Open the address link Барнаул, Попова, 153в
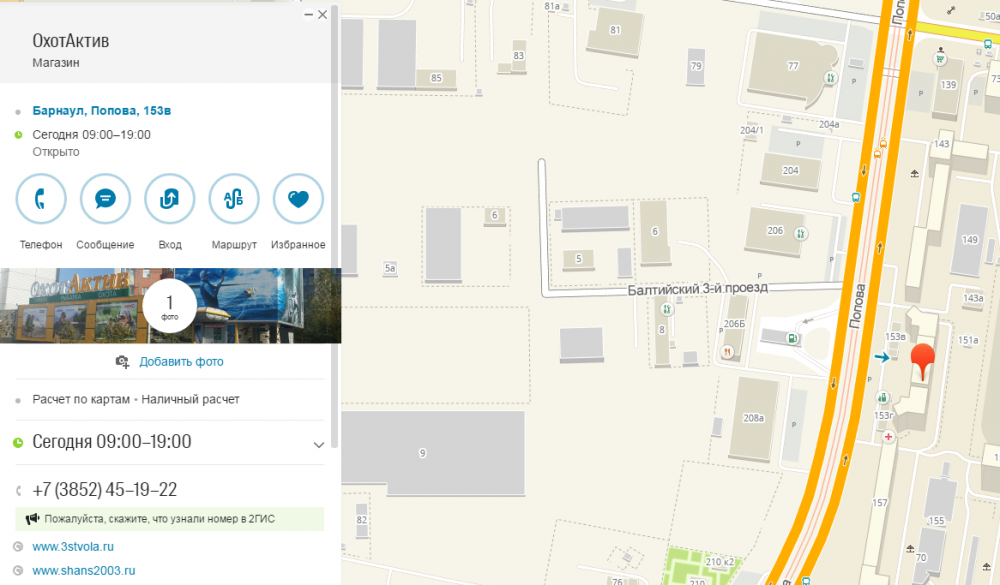 94,110
